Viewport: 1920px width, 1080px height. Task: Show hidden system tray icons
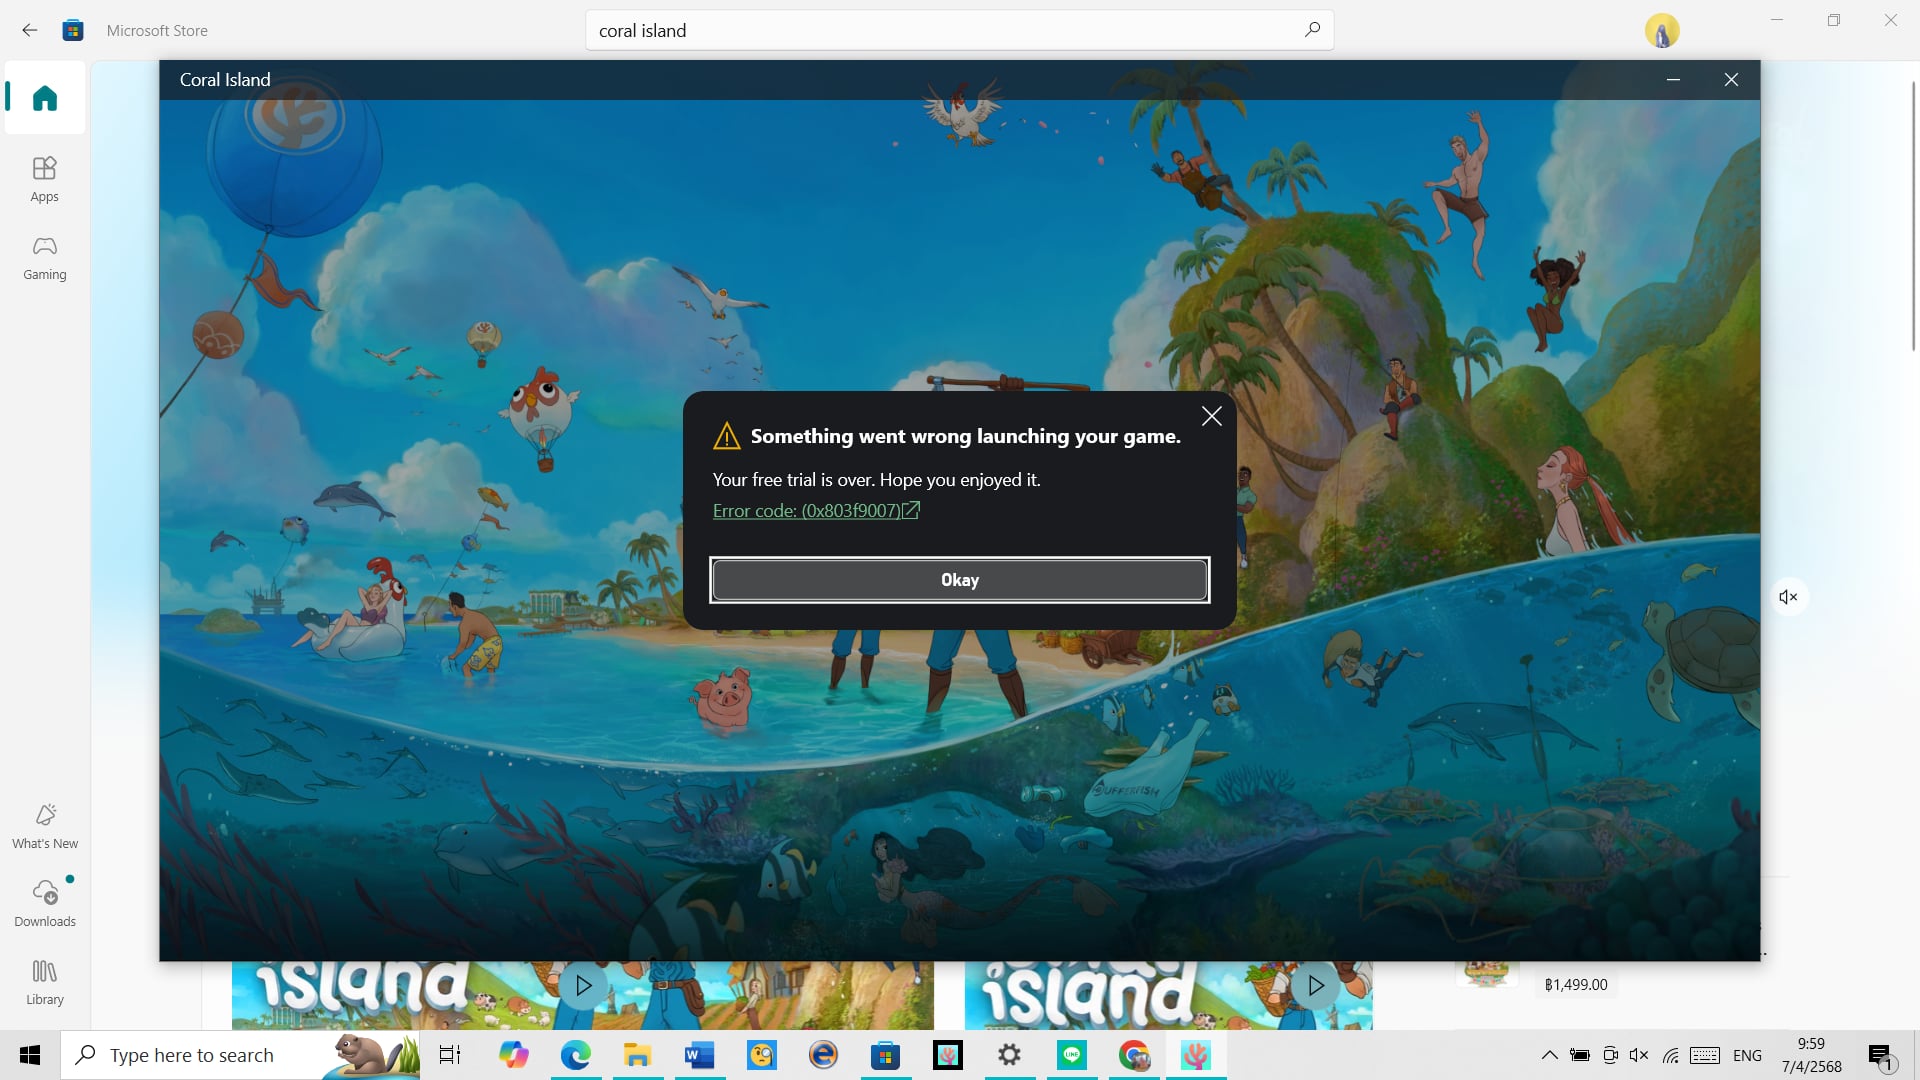[1549, 1055]
